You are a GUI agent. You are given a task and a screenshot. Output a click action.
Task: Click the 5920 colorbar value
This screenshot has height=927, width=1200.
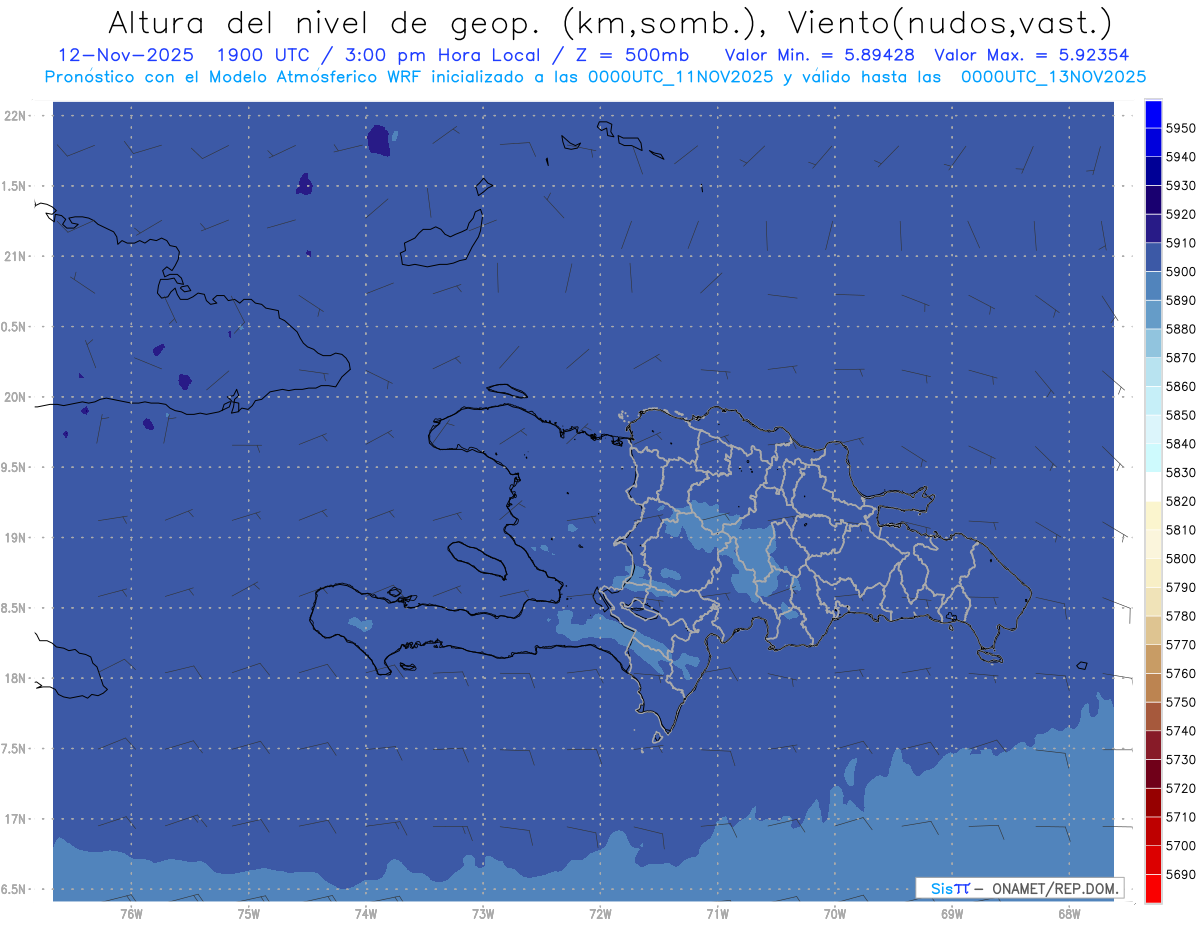coord(1181,214)
